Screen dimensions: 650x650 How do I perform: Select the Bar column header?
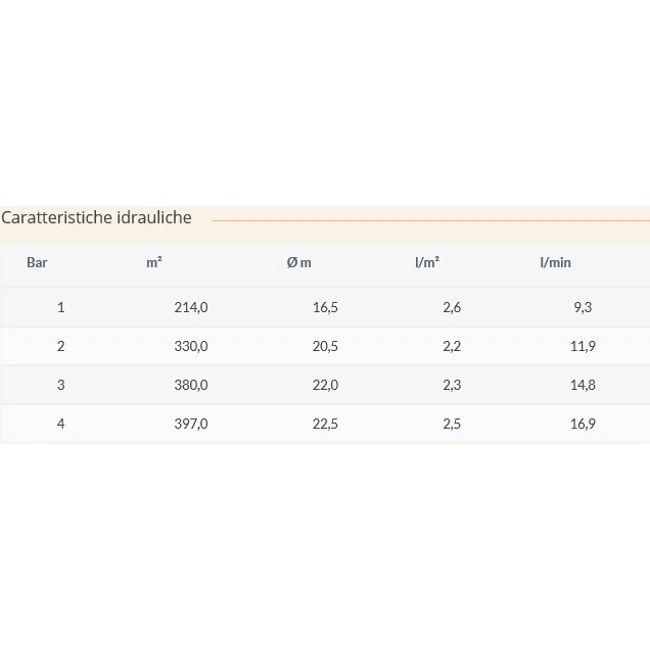pyautogui.click(x=37, y=262)
